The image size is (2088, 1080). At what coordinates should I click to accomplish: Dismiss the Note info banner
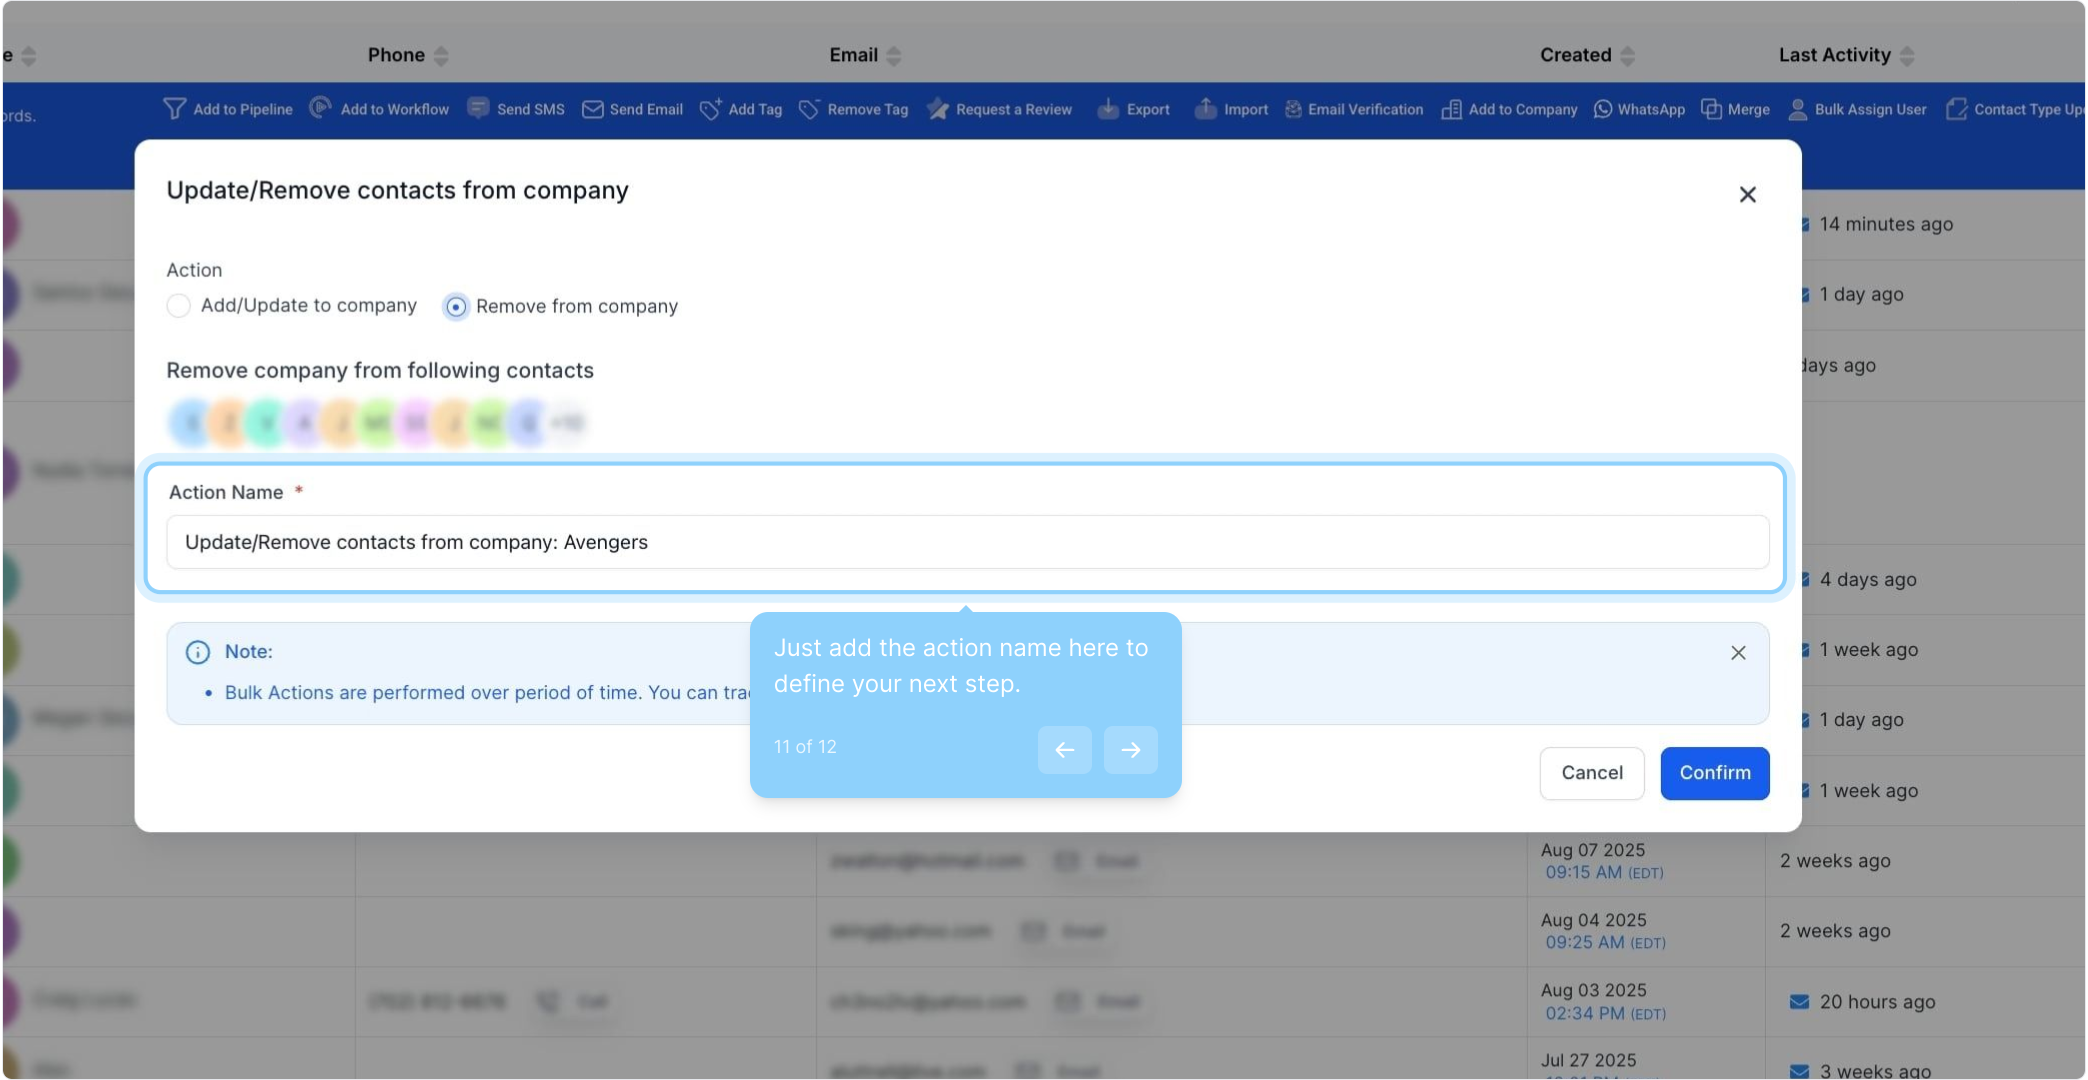click(x=1738, y=653)
